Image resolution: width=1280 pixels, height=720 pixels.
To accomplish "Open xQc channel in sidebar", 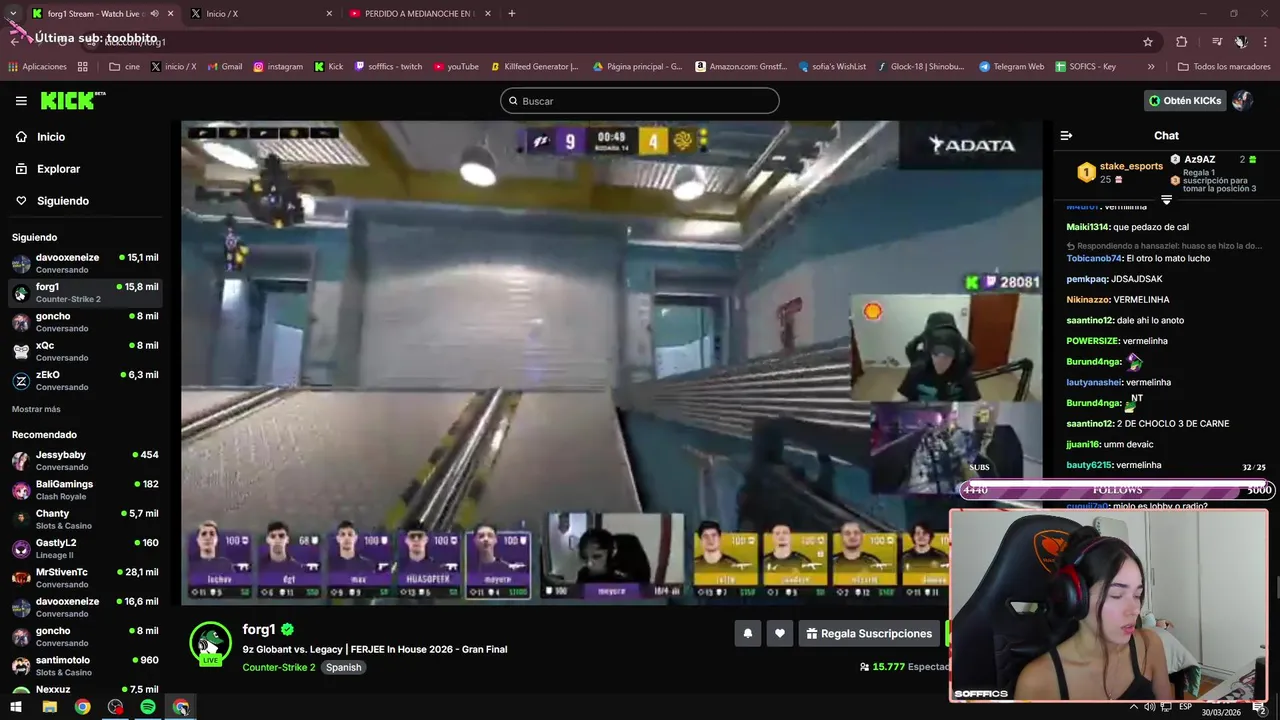I will tap(85, 351).
